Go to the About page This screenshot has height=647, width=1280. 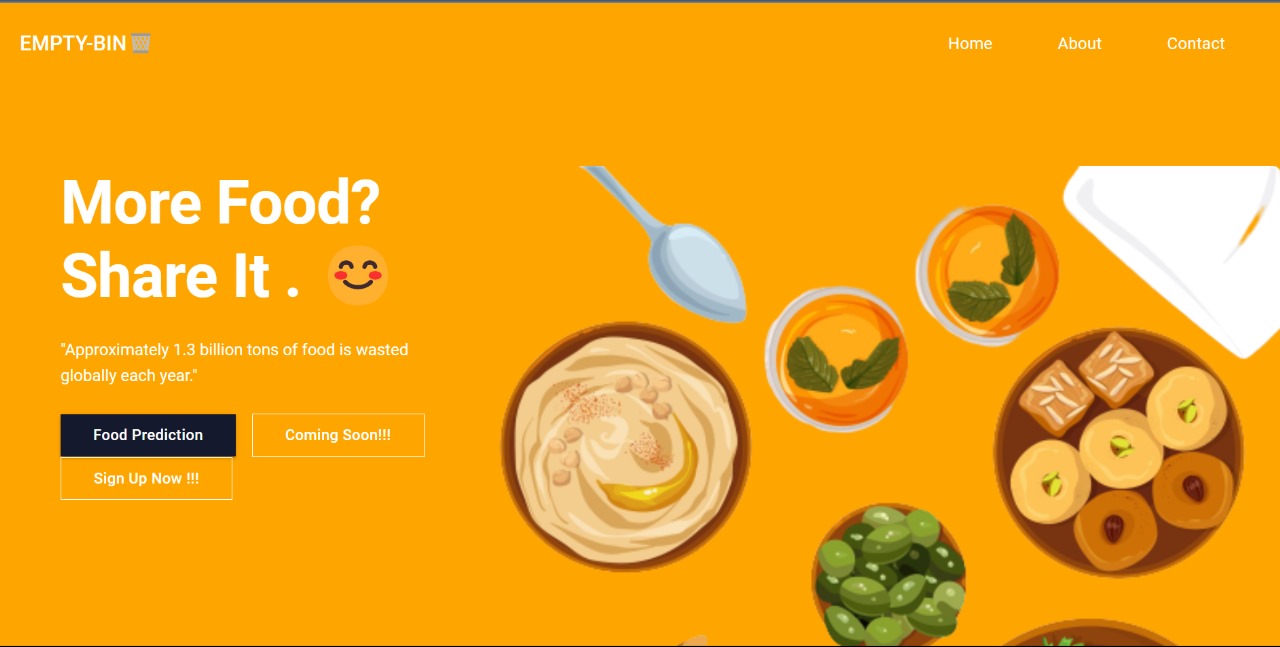click(1080, 43)
